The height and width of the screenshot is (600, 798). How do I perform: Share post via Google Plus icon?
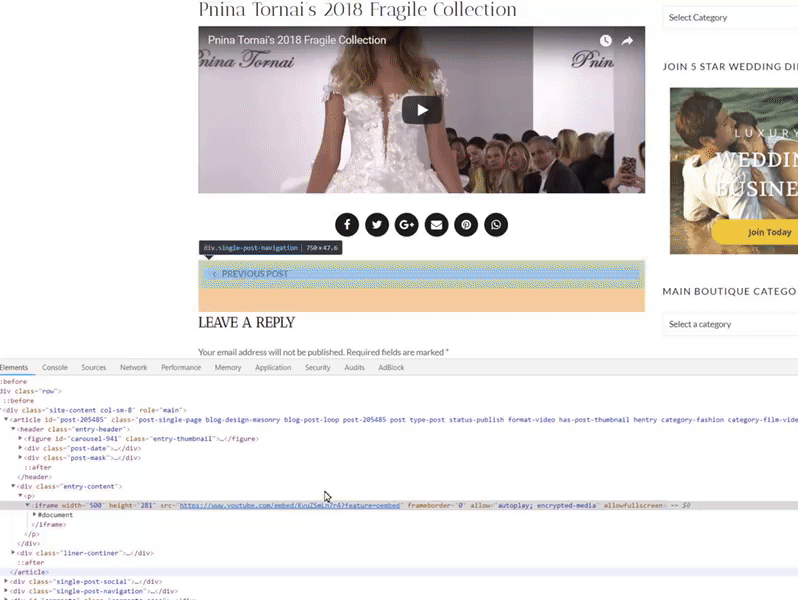[x=407, y=224]
